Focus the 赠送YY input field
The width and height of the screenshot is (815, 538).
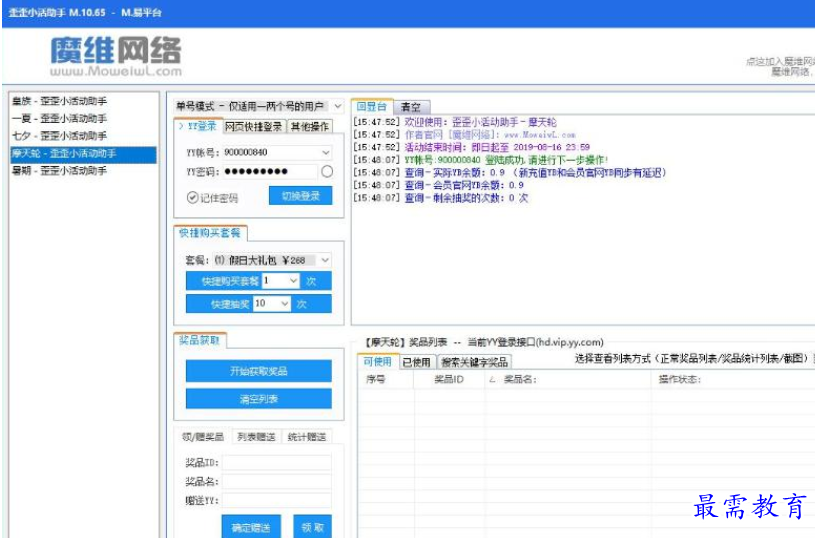[x=277, y=500]
